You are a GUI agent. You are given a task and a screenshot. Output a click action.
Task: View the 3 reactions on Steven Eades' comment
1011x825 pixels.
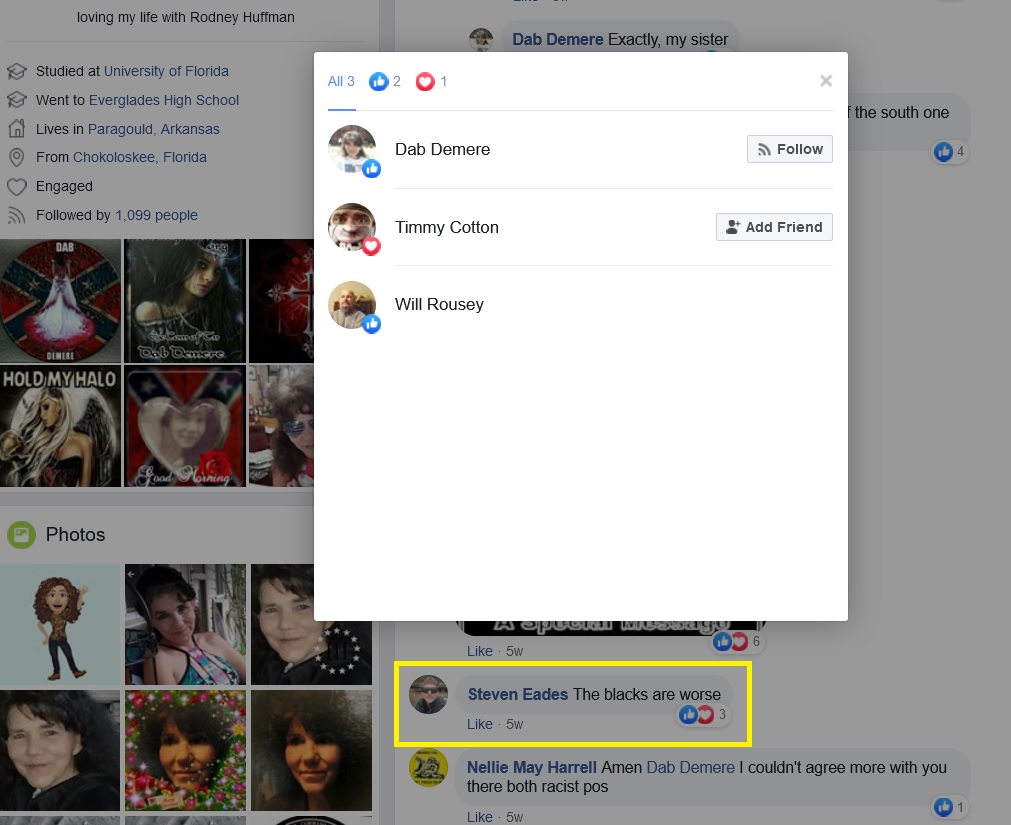703,714
